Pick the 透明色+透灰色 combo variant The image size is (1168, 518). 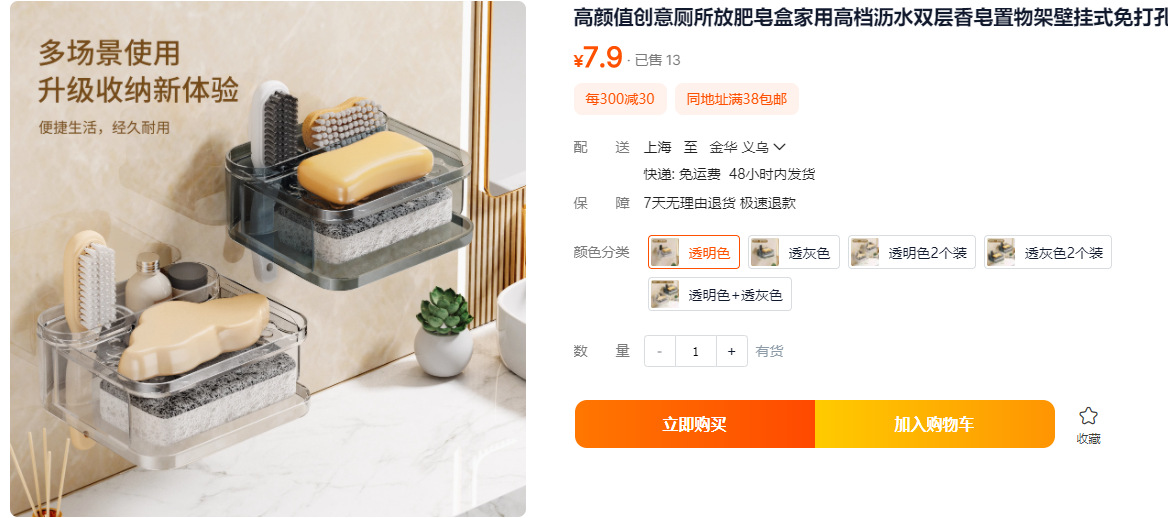coord(720,294)
